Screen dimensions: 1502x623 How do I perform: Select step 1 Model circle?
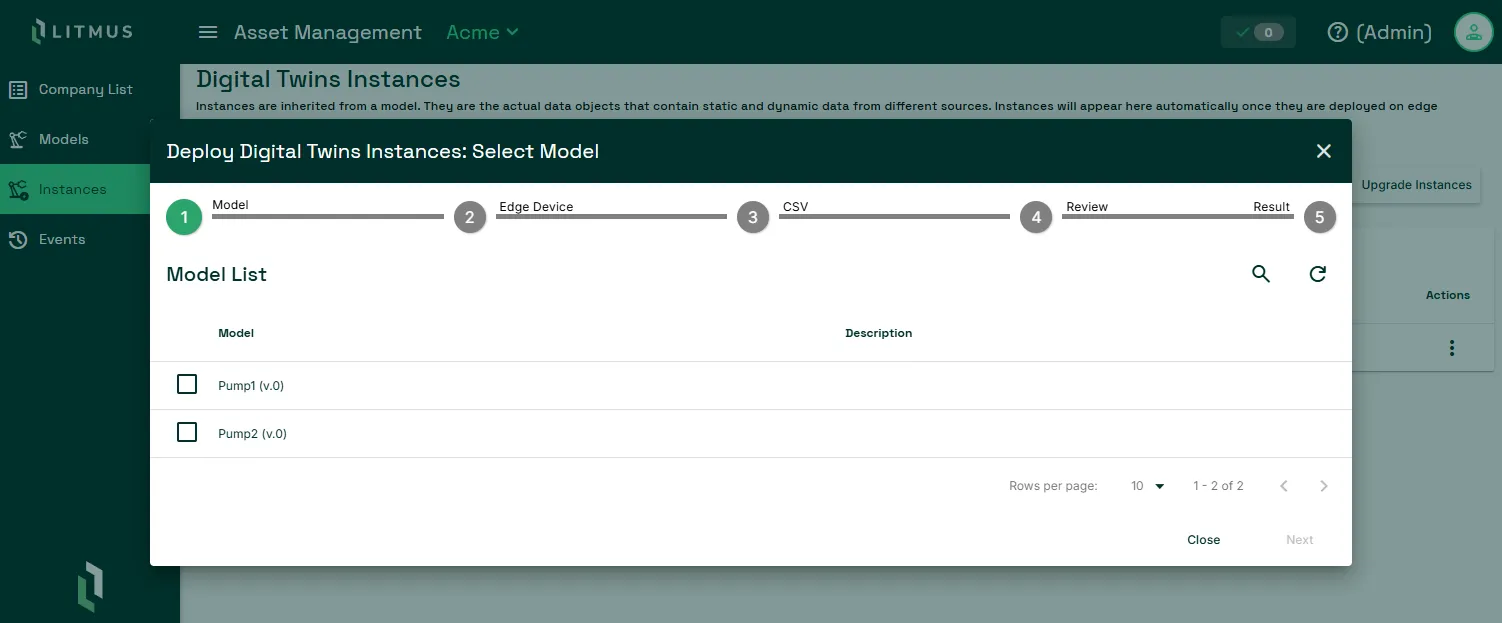[184, 217]
